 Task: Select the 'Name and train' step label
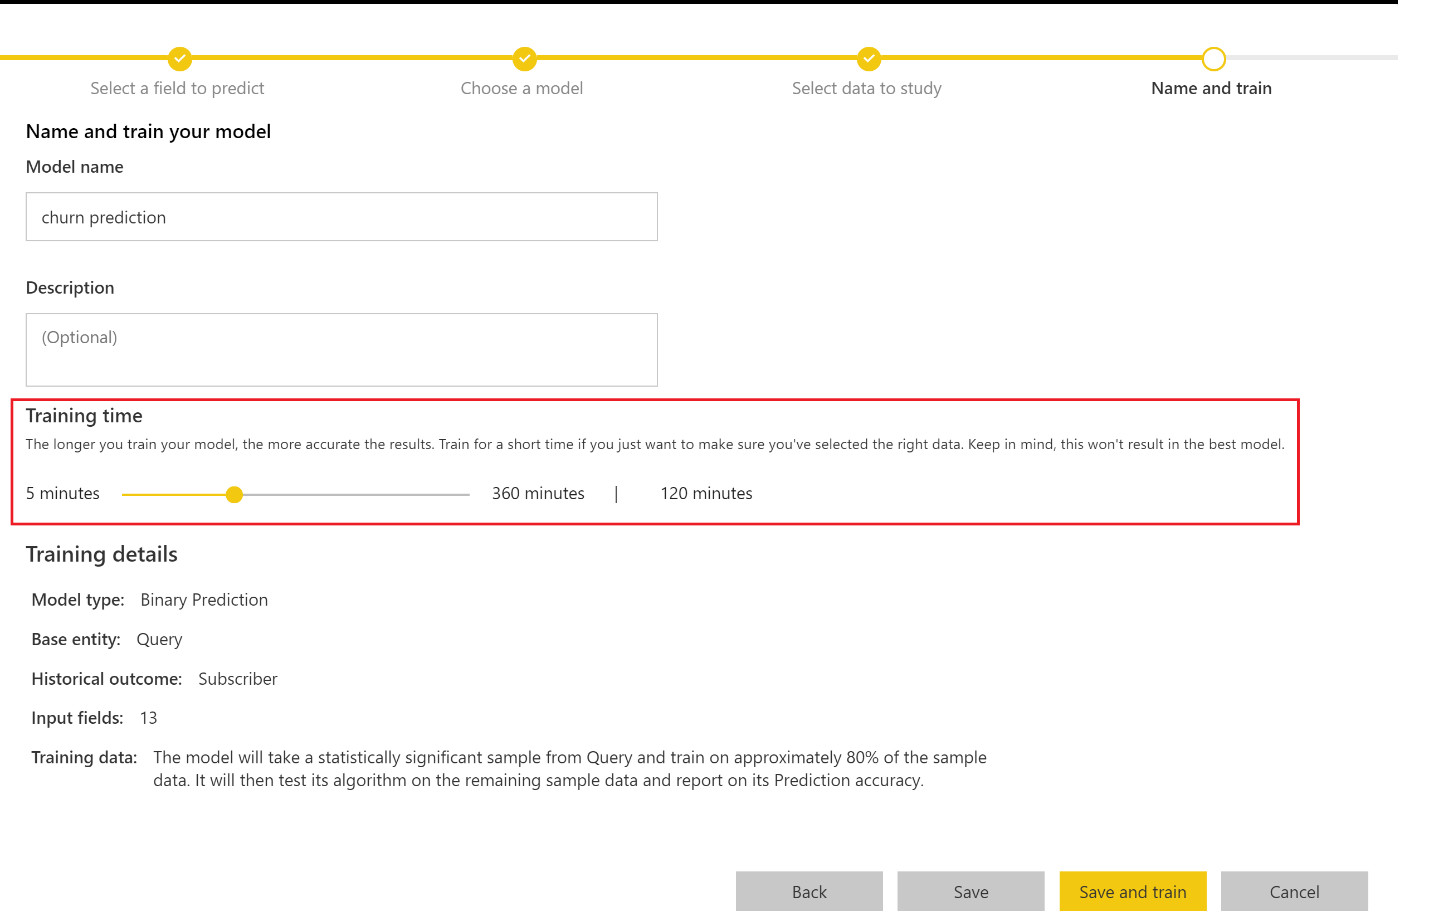click(1211, 88)
